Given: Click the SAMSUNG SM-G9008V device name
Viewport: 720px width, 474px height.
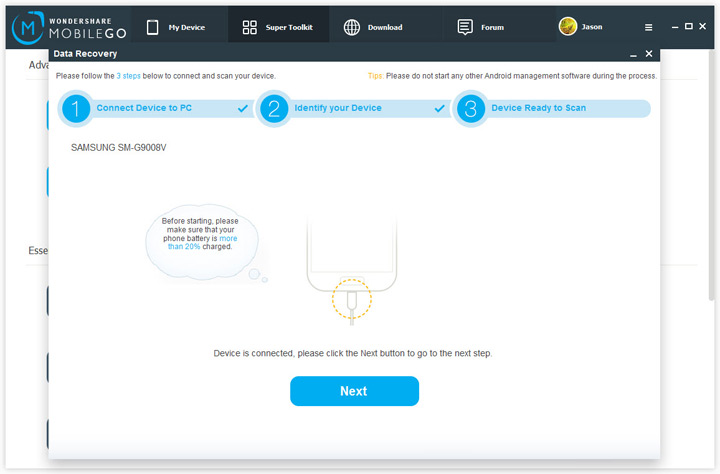Looking at the screenshot, I should pos(118,147).
